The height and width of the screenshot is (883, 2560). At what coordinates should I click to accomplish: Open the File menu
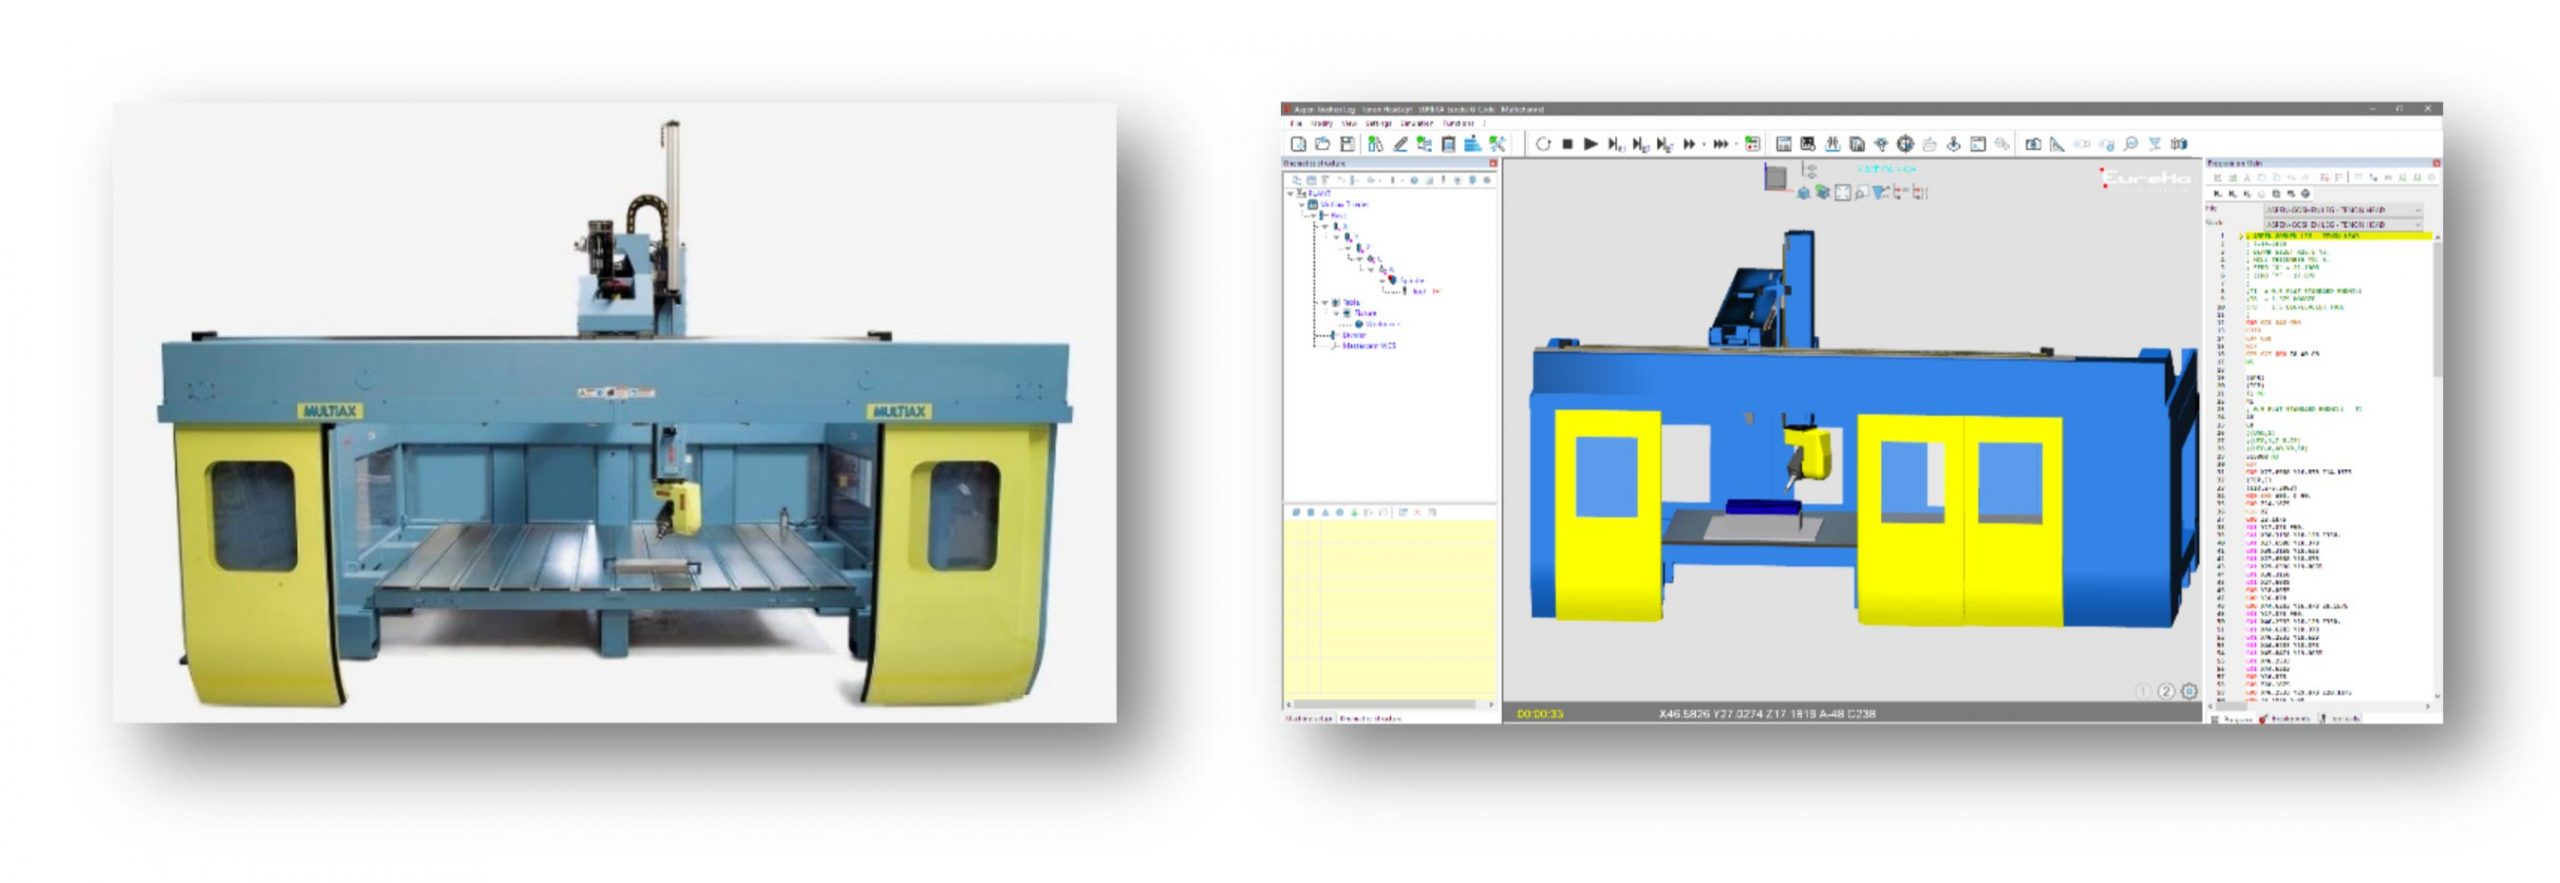click(x=1296, y=123)
